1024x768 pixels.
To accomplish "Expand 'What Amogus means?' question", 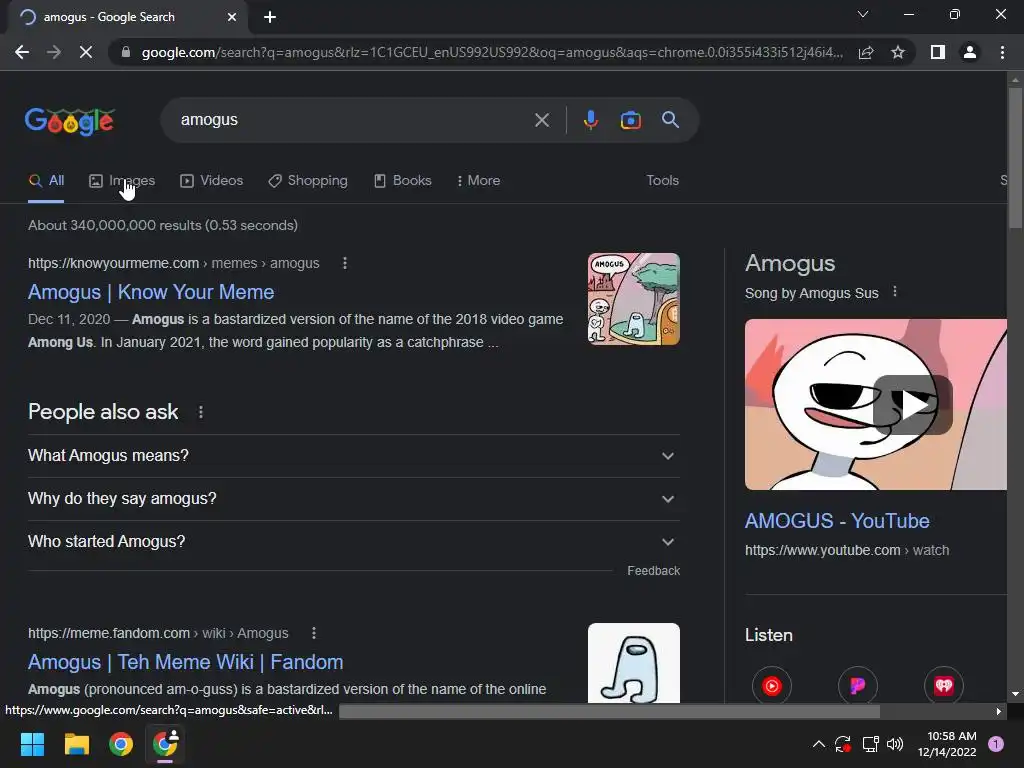I will point(353,456).
